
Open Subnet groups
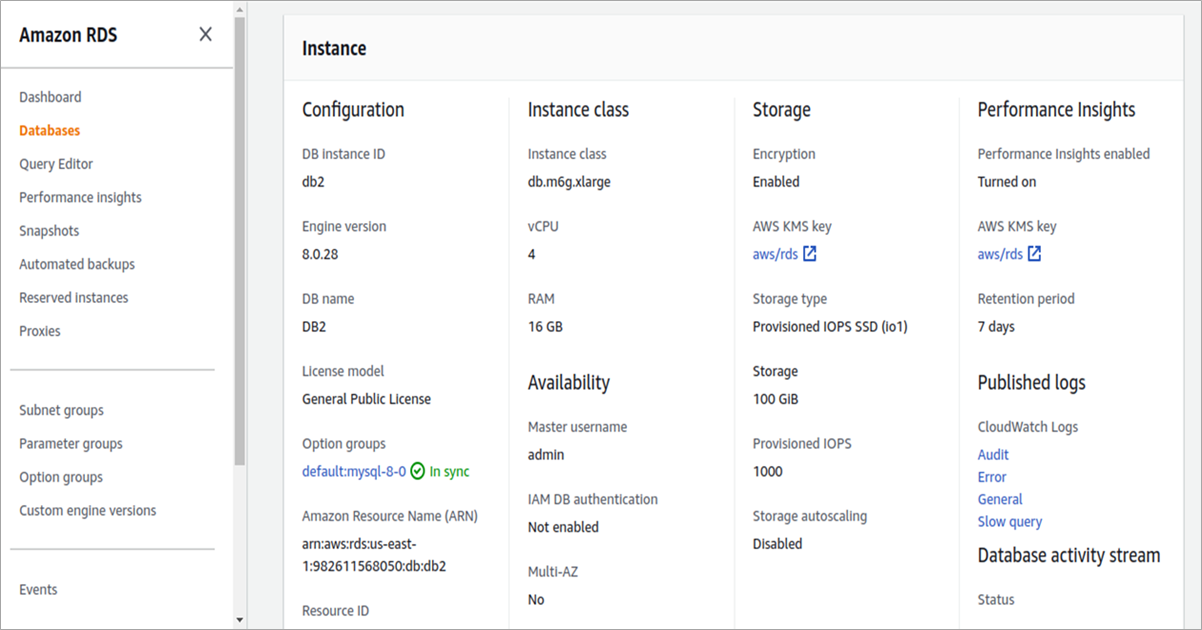[x=61, y=410]
